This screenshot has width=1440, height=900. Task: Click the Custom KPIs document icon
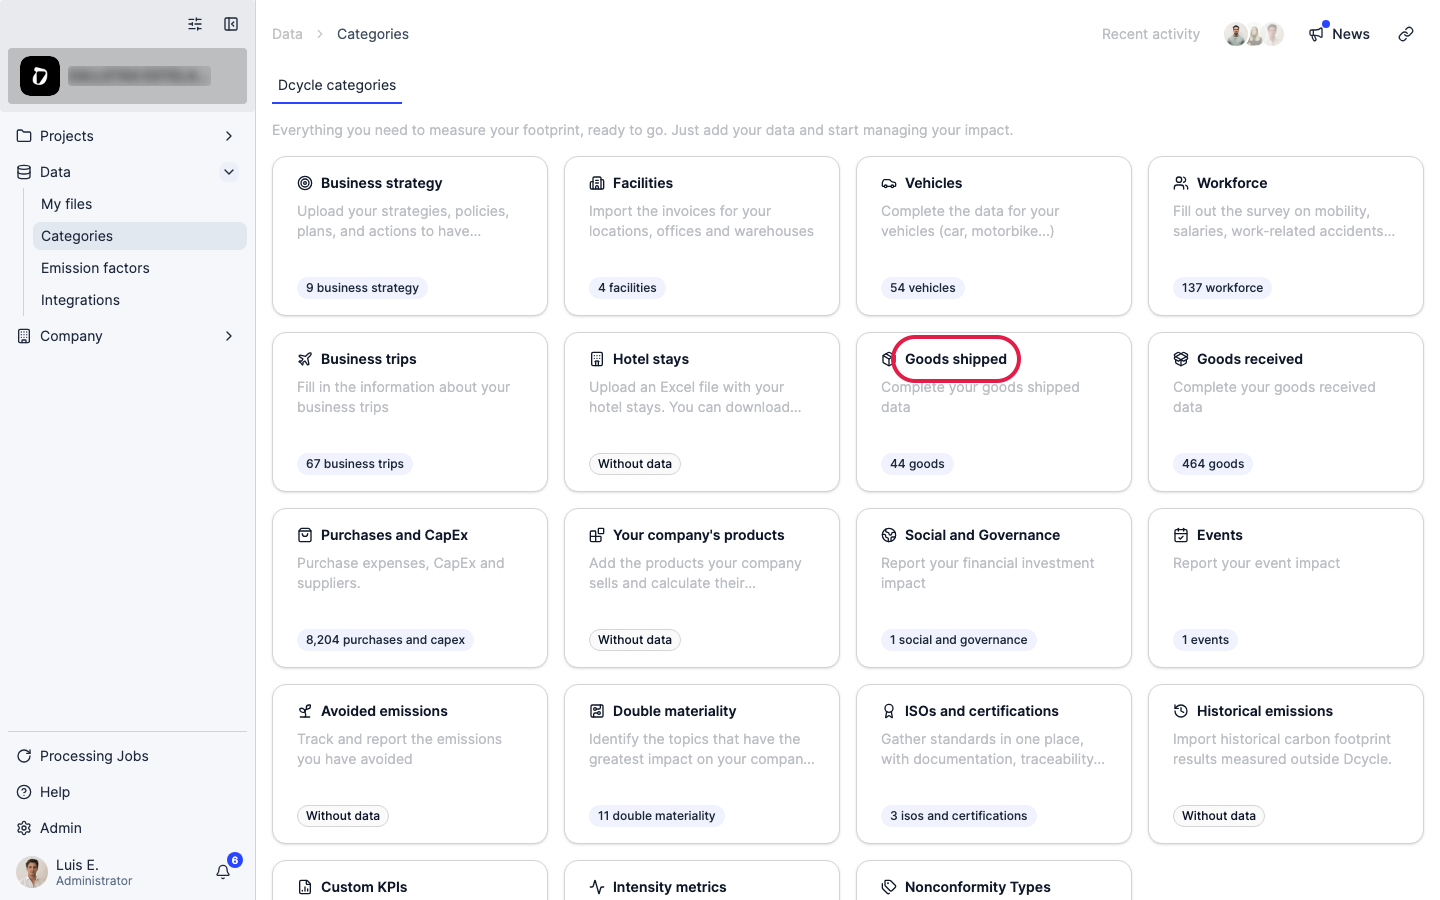tap(305, 887)
